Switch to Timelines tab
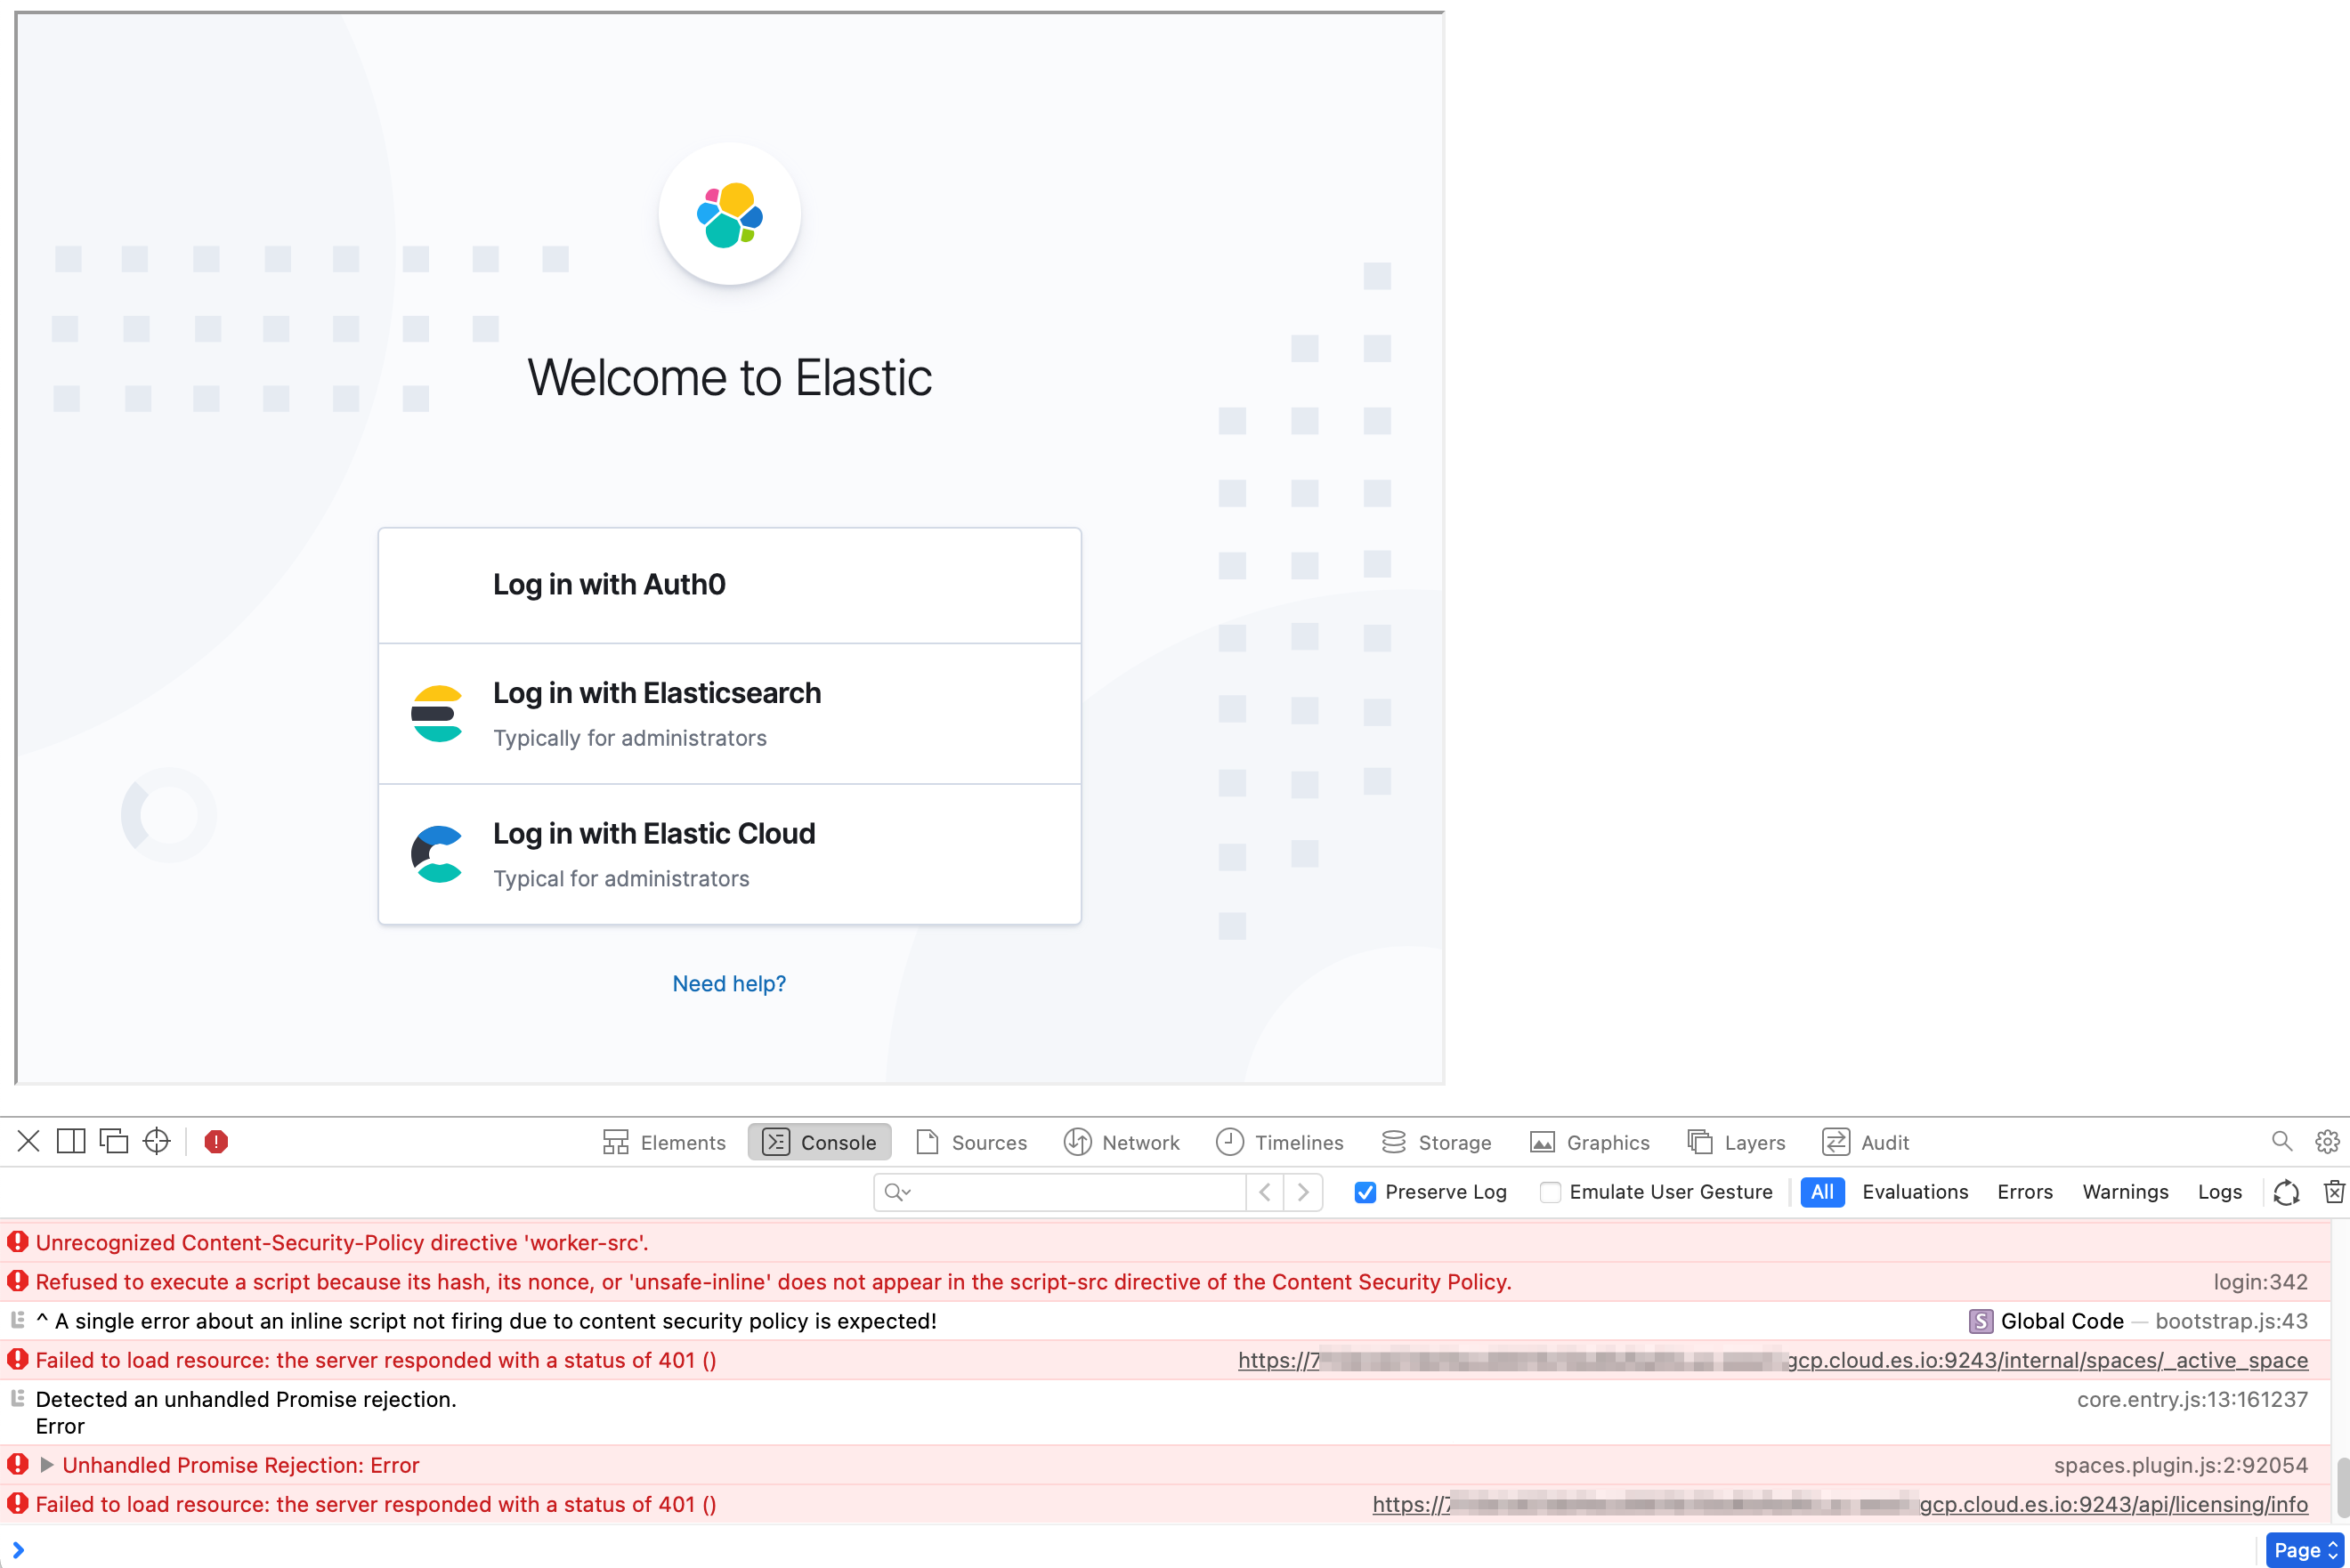Image resolution: width=2350 pixels, height=1568 pixels. pos(1279,1142)
